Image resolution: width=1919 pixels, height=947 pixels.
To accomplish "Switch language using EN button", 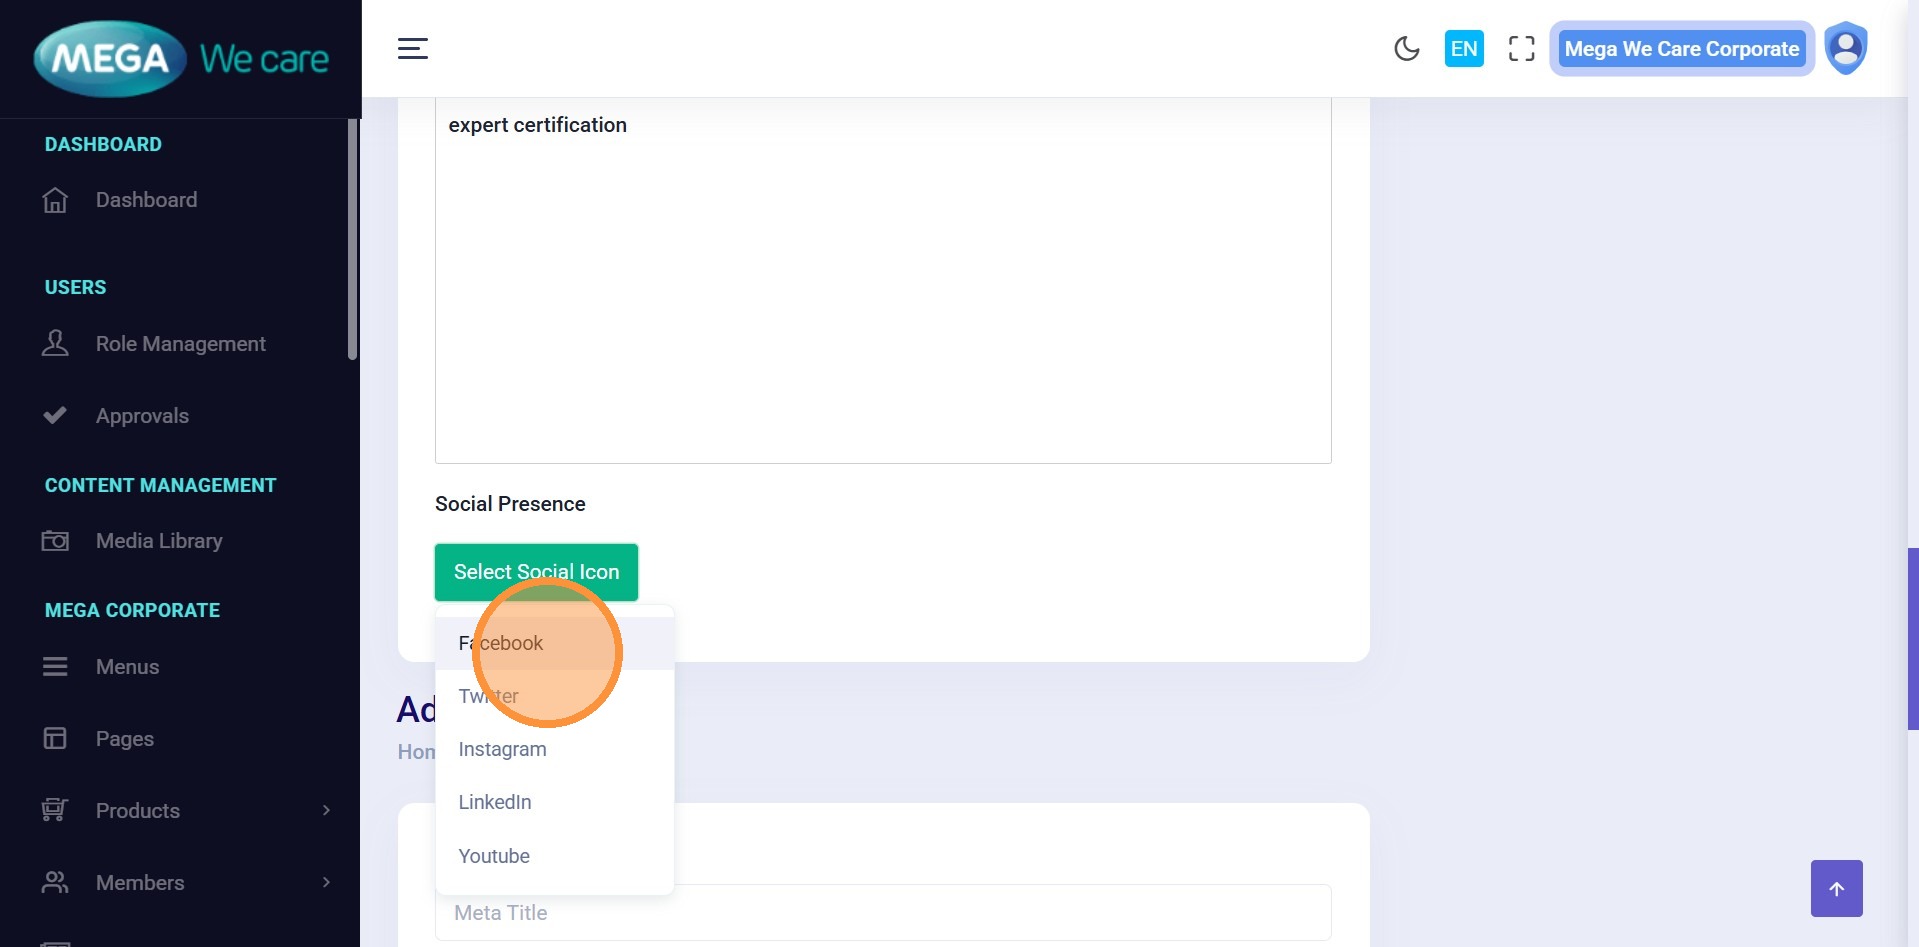I will point(1463,48).
